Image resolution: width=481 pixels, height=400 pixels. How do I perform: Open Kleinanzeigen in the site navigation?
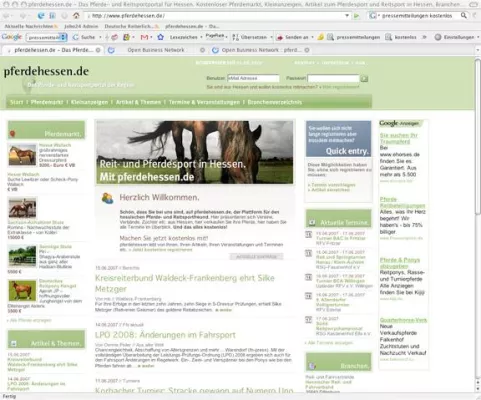pos(89,102)
